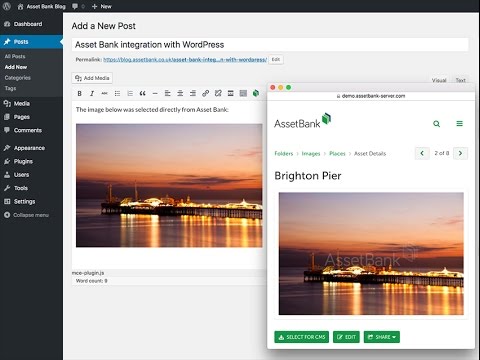
Task: Open All Posts submenu item
Action: pos(15,56)
